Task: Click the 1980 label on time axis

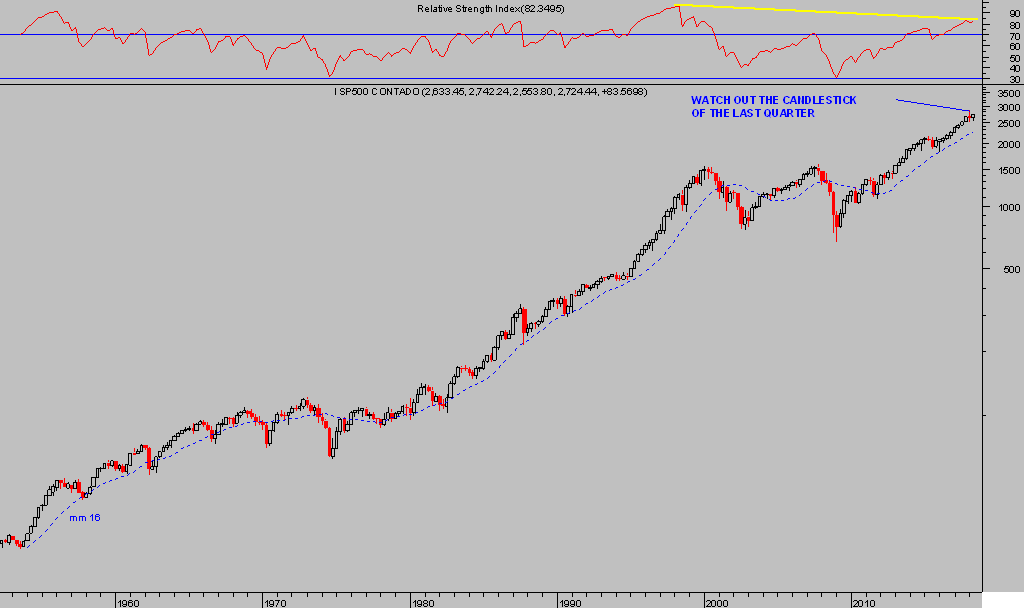Action: click(x=422, y=603)
